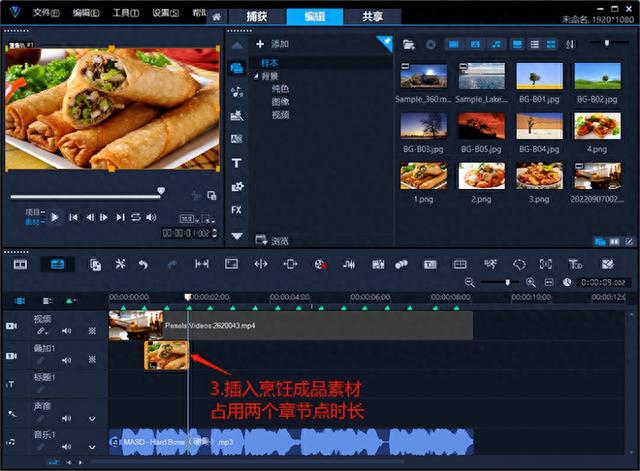This screenshot has height=471, width=640.
Task: Sort library clips
Action: point(570,44)
